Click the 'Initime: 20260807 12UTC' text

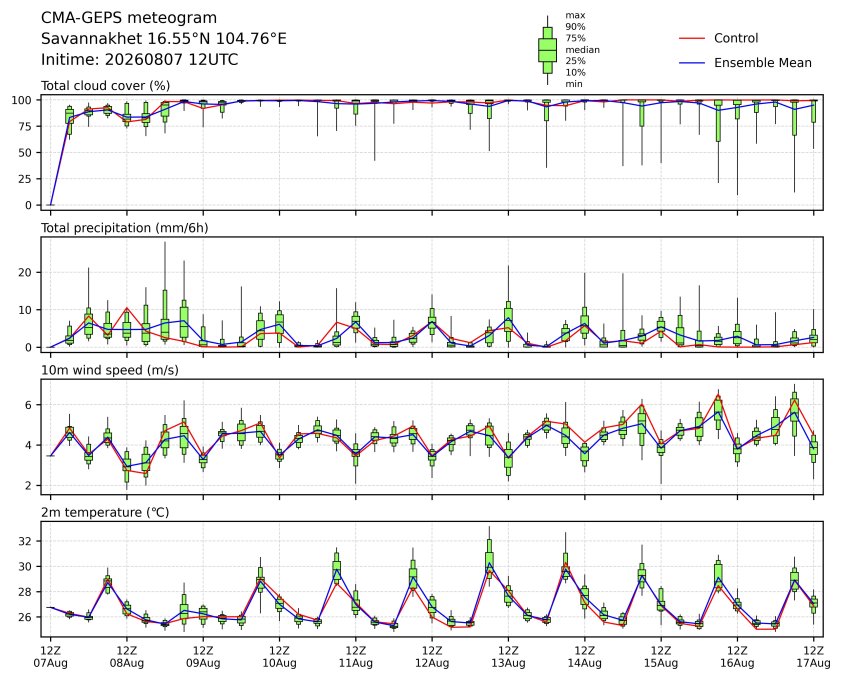(140, 59)
